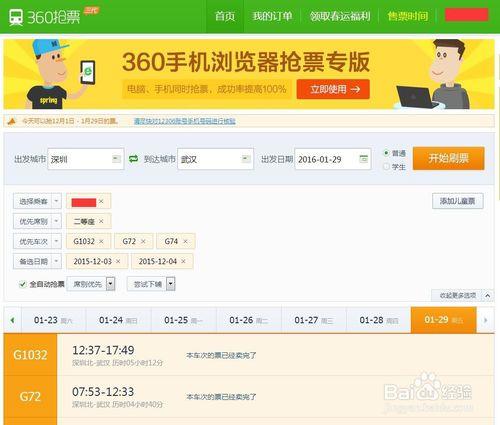Click 07:53-12:33 time text
Viewport: 500px width, 425px height.
click(x=103, y=392)
